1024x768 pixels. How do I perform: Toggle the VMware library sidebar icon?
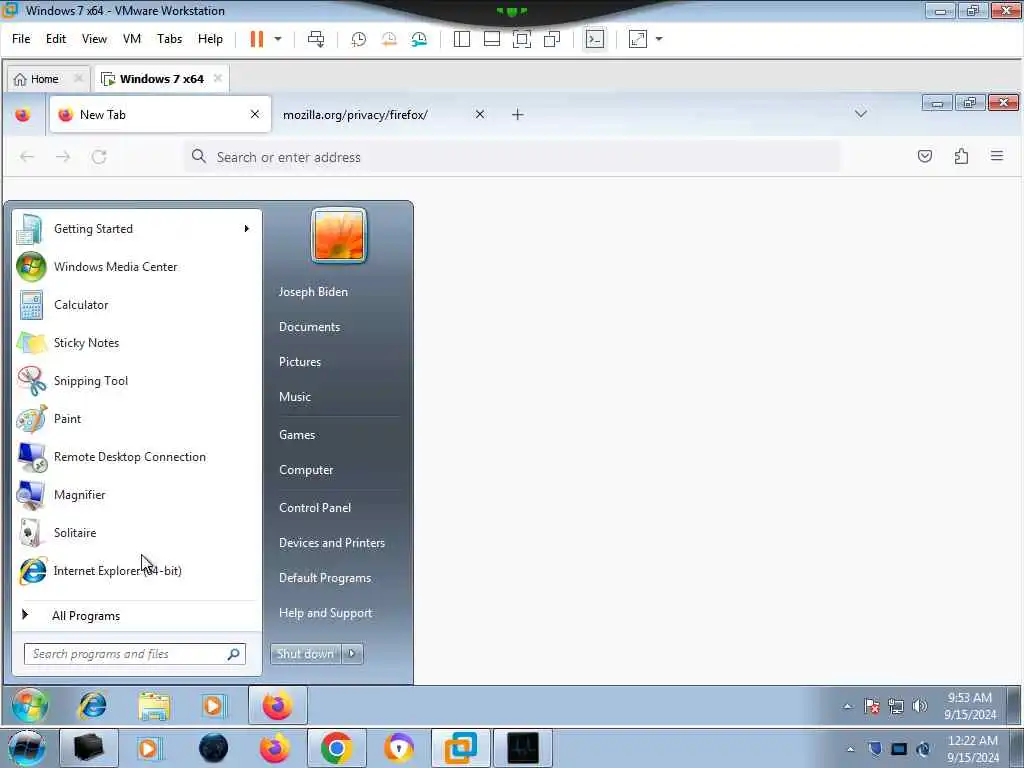462,39
